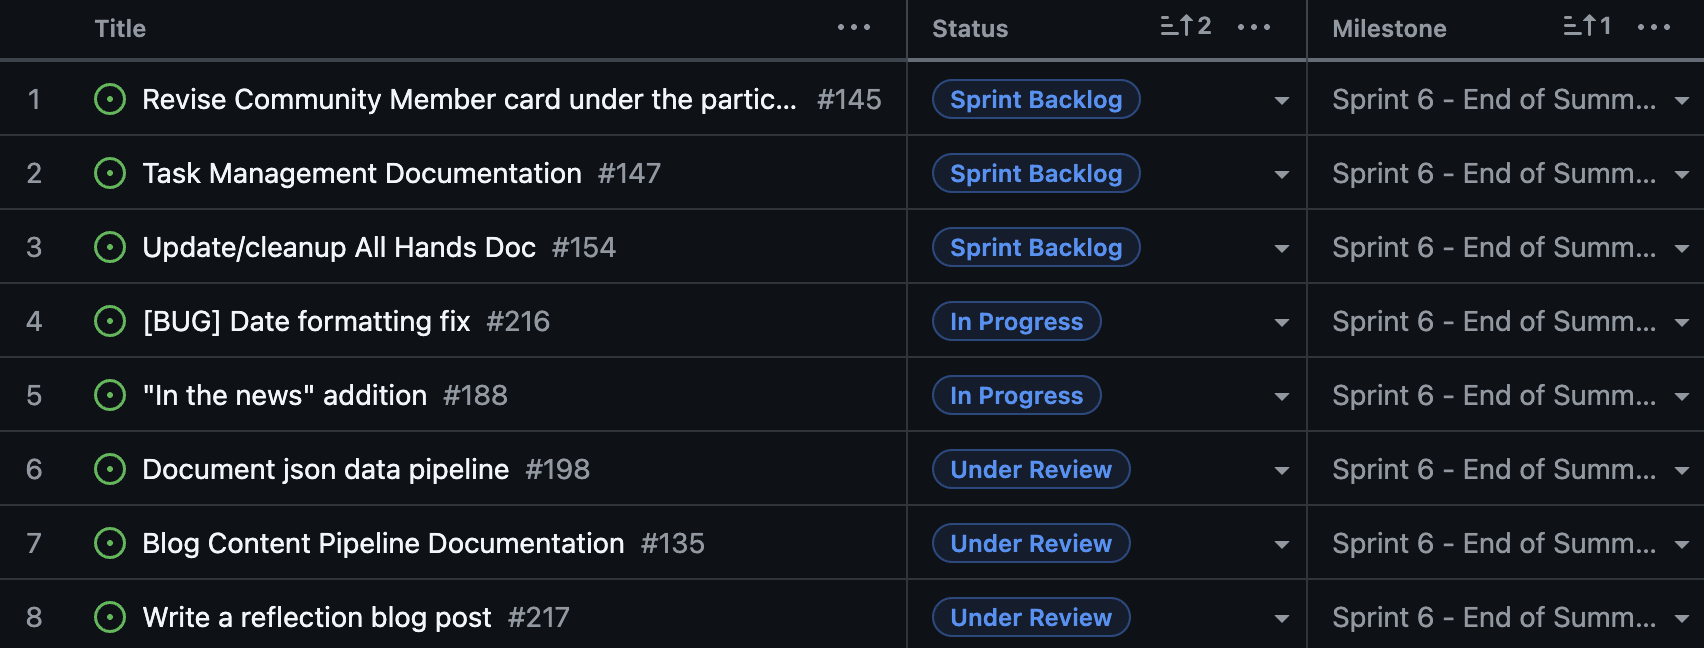Select the issue icon for Task Management Documentation
The image size is (1704, 648).
point(110,173)
